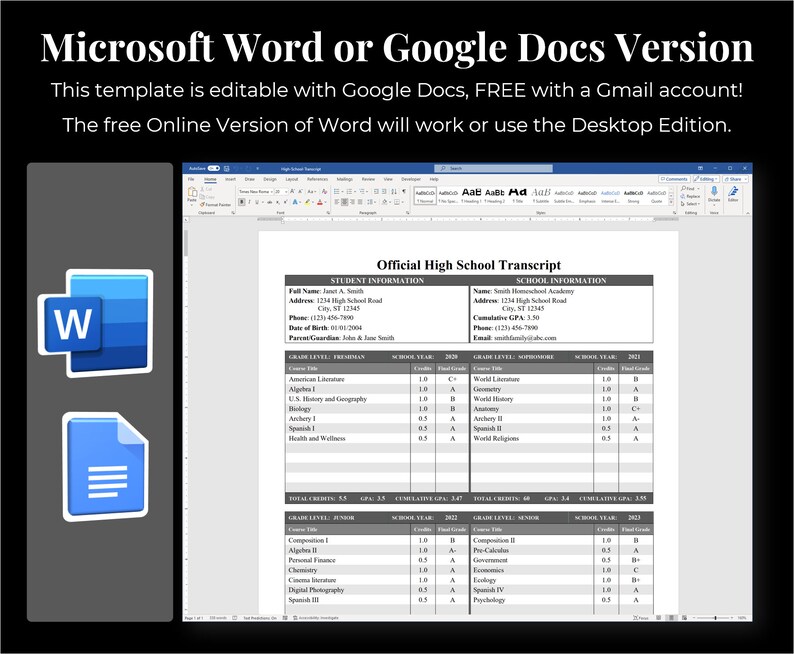Activate the Format Painter
794x654 pixels.
(x=215, y=205)
